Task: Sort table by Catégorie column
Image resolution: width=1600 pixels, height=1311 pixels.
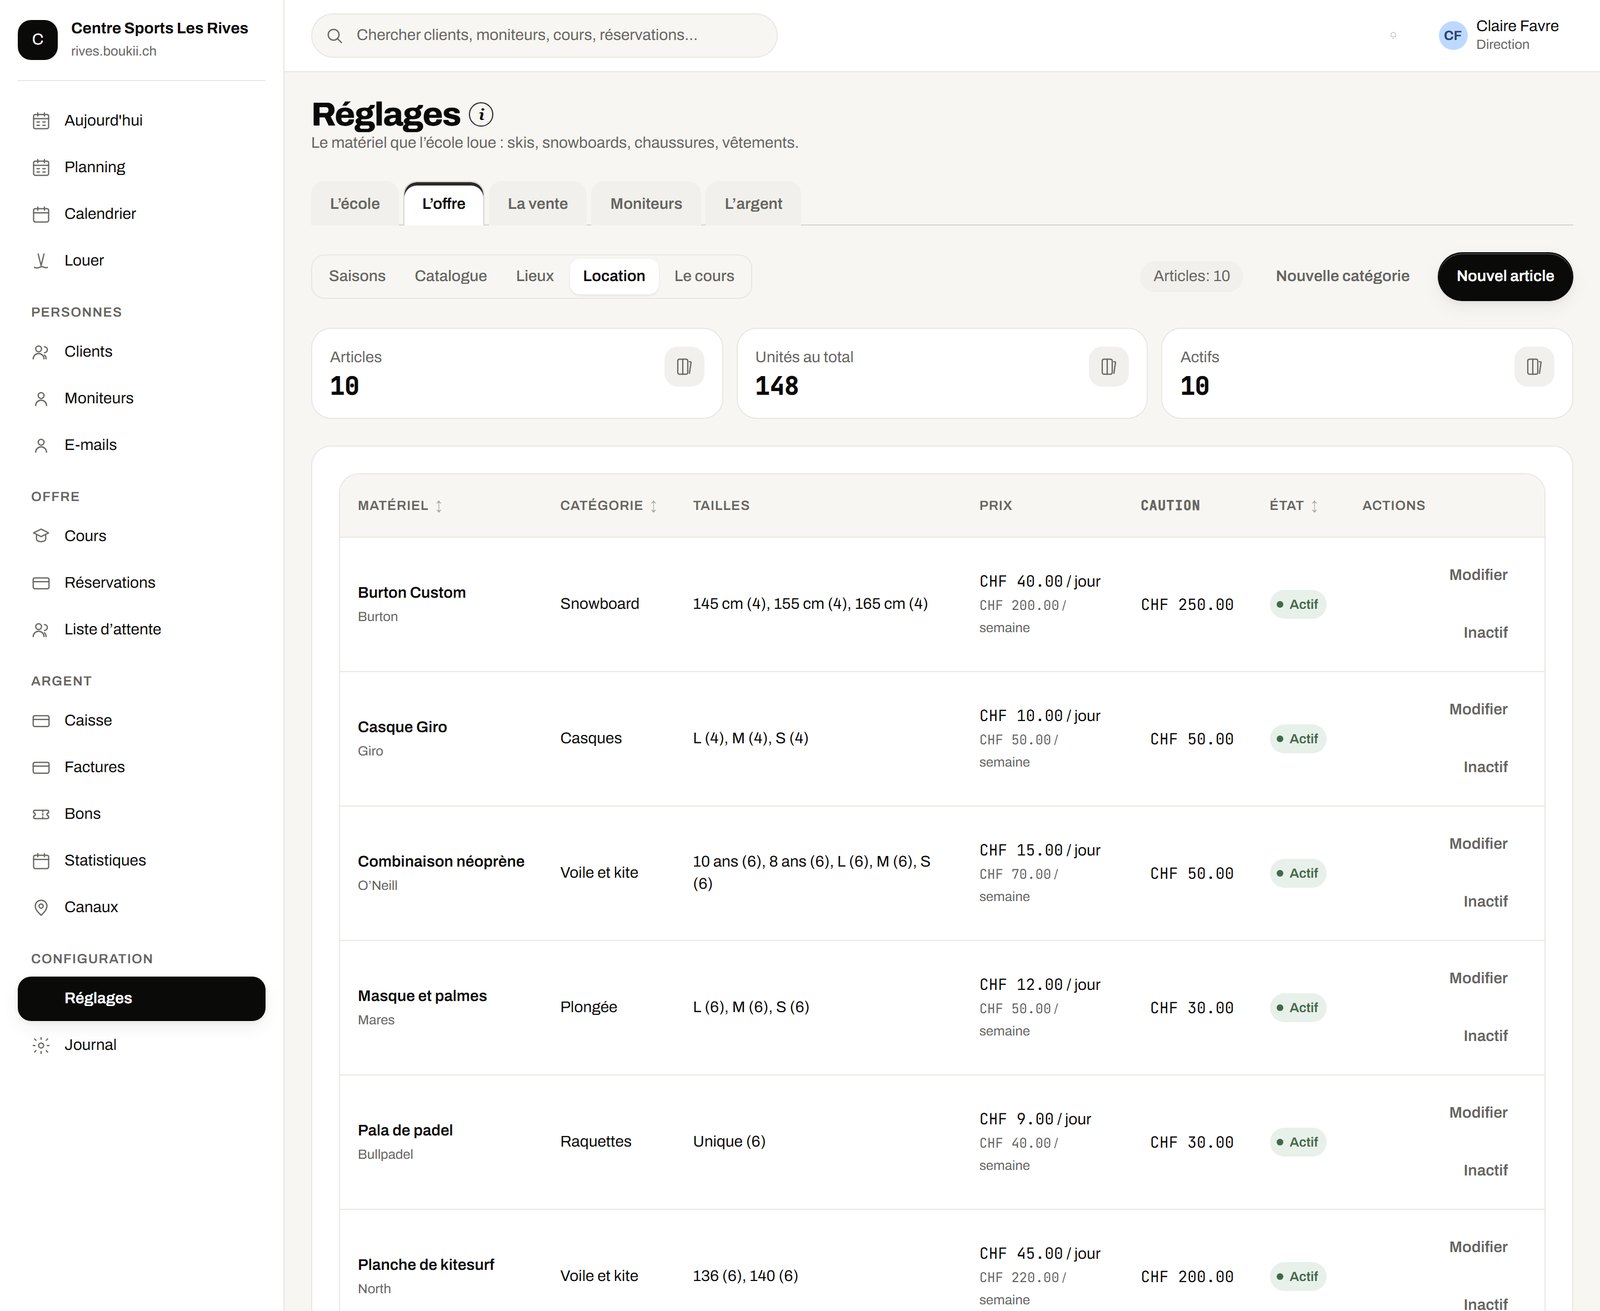Action: [x=609, y=506]
